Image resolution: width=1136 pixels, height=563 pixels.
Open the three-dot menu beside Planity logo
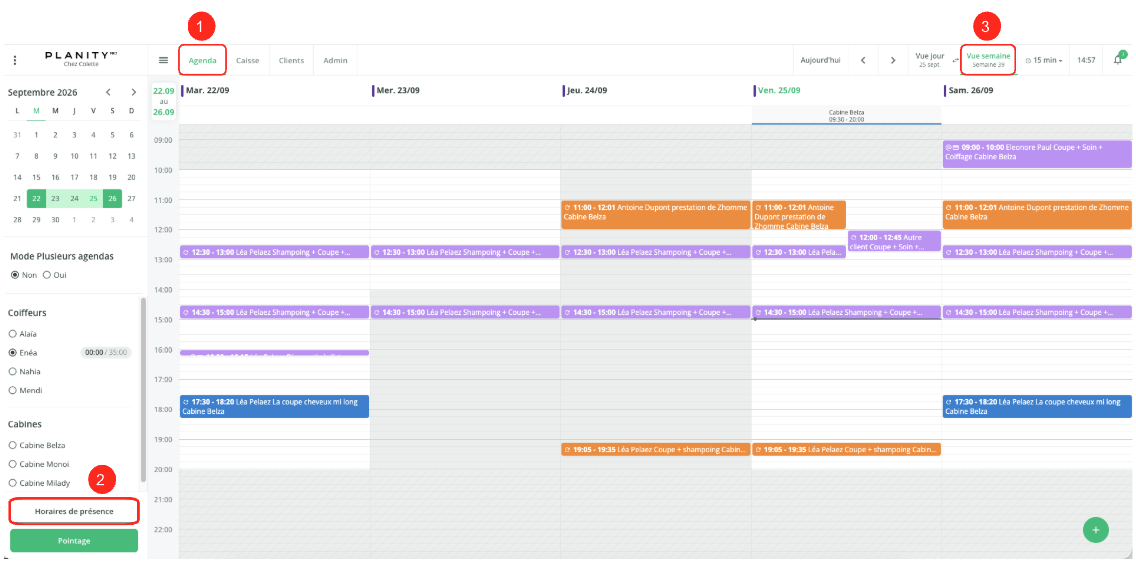point(15,60)
